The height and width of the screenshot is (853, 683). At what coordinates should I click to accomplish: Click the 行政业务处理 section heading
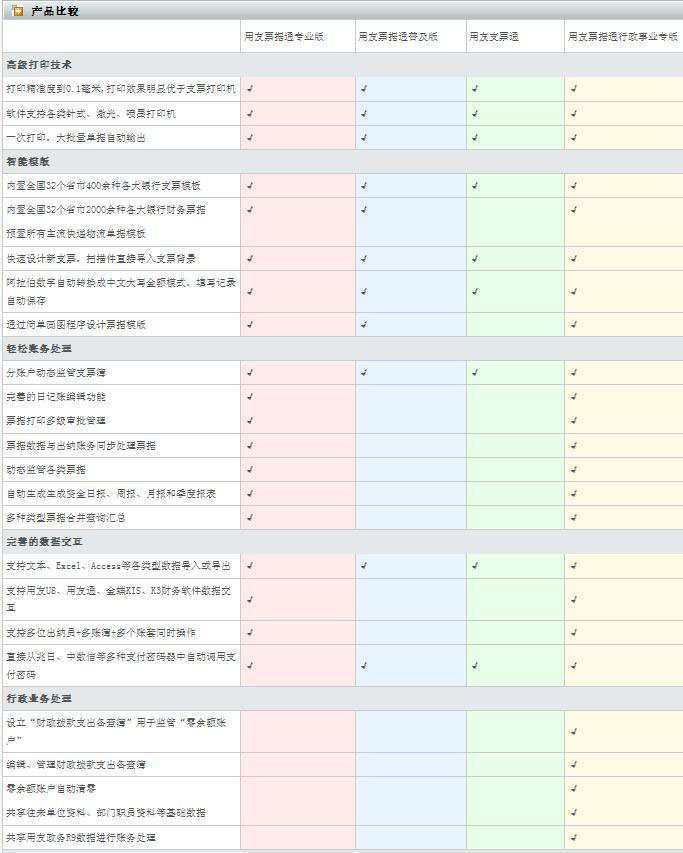(39, 699)
